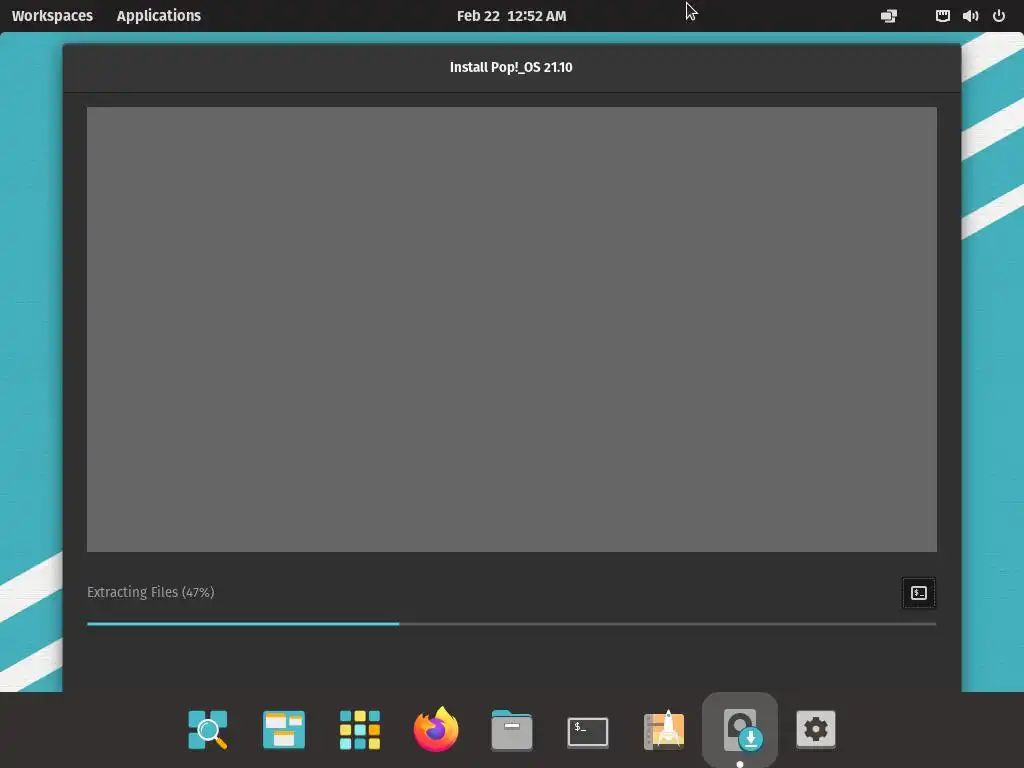This screenshot has width=1024, height=768.
Task: Open Pop!_Shop rocket icon in dock
Action: tap(664, 729)
